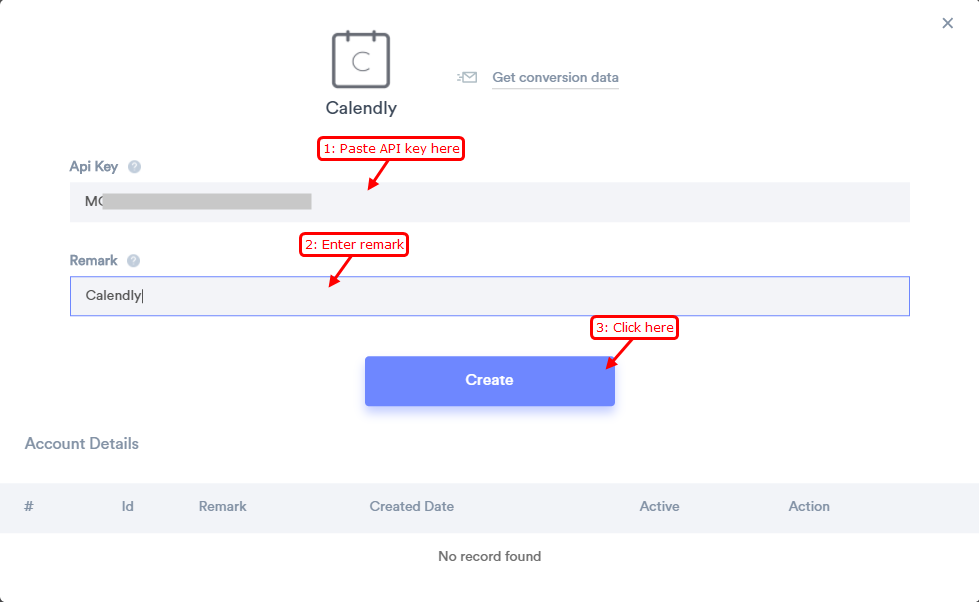979x602 pixels.
Task: Click the Account Details heading
Action: [82, 443]
